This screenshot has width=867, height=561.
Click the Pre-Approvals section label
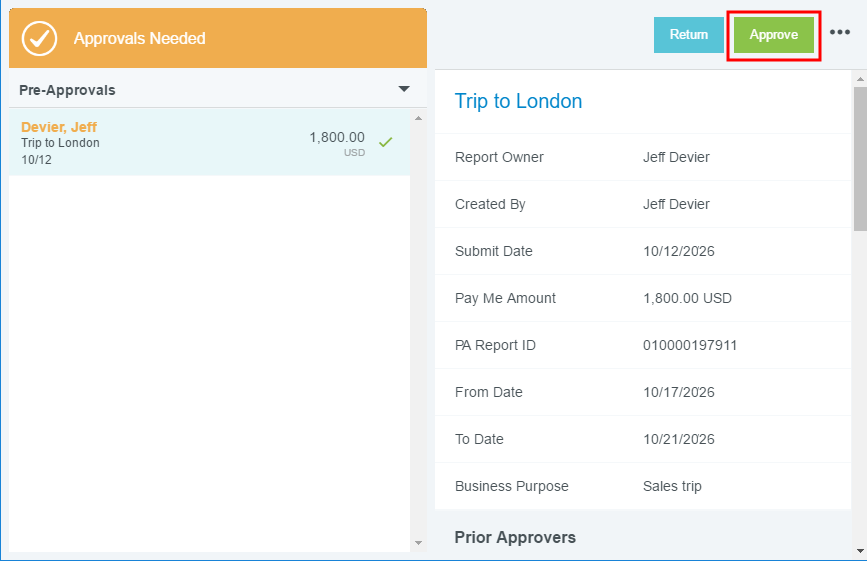click(x=67, y=90)
